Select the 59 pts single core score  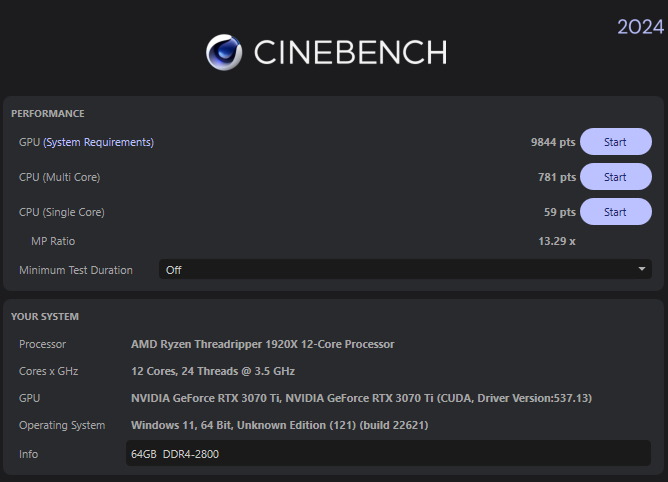point(560,212)
